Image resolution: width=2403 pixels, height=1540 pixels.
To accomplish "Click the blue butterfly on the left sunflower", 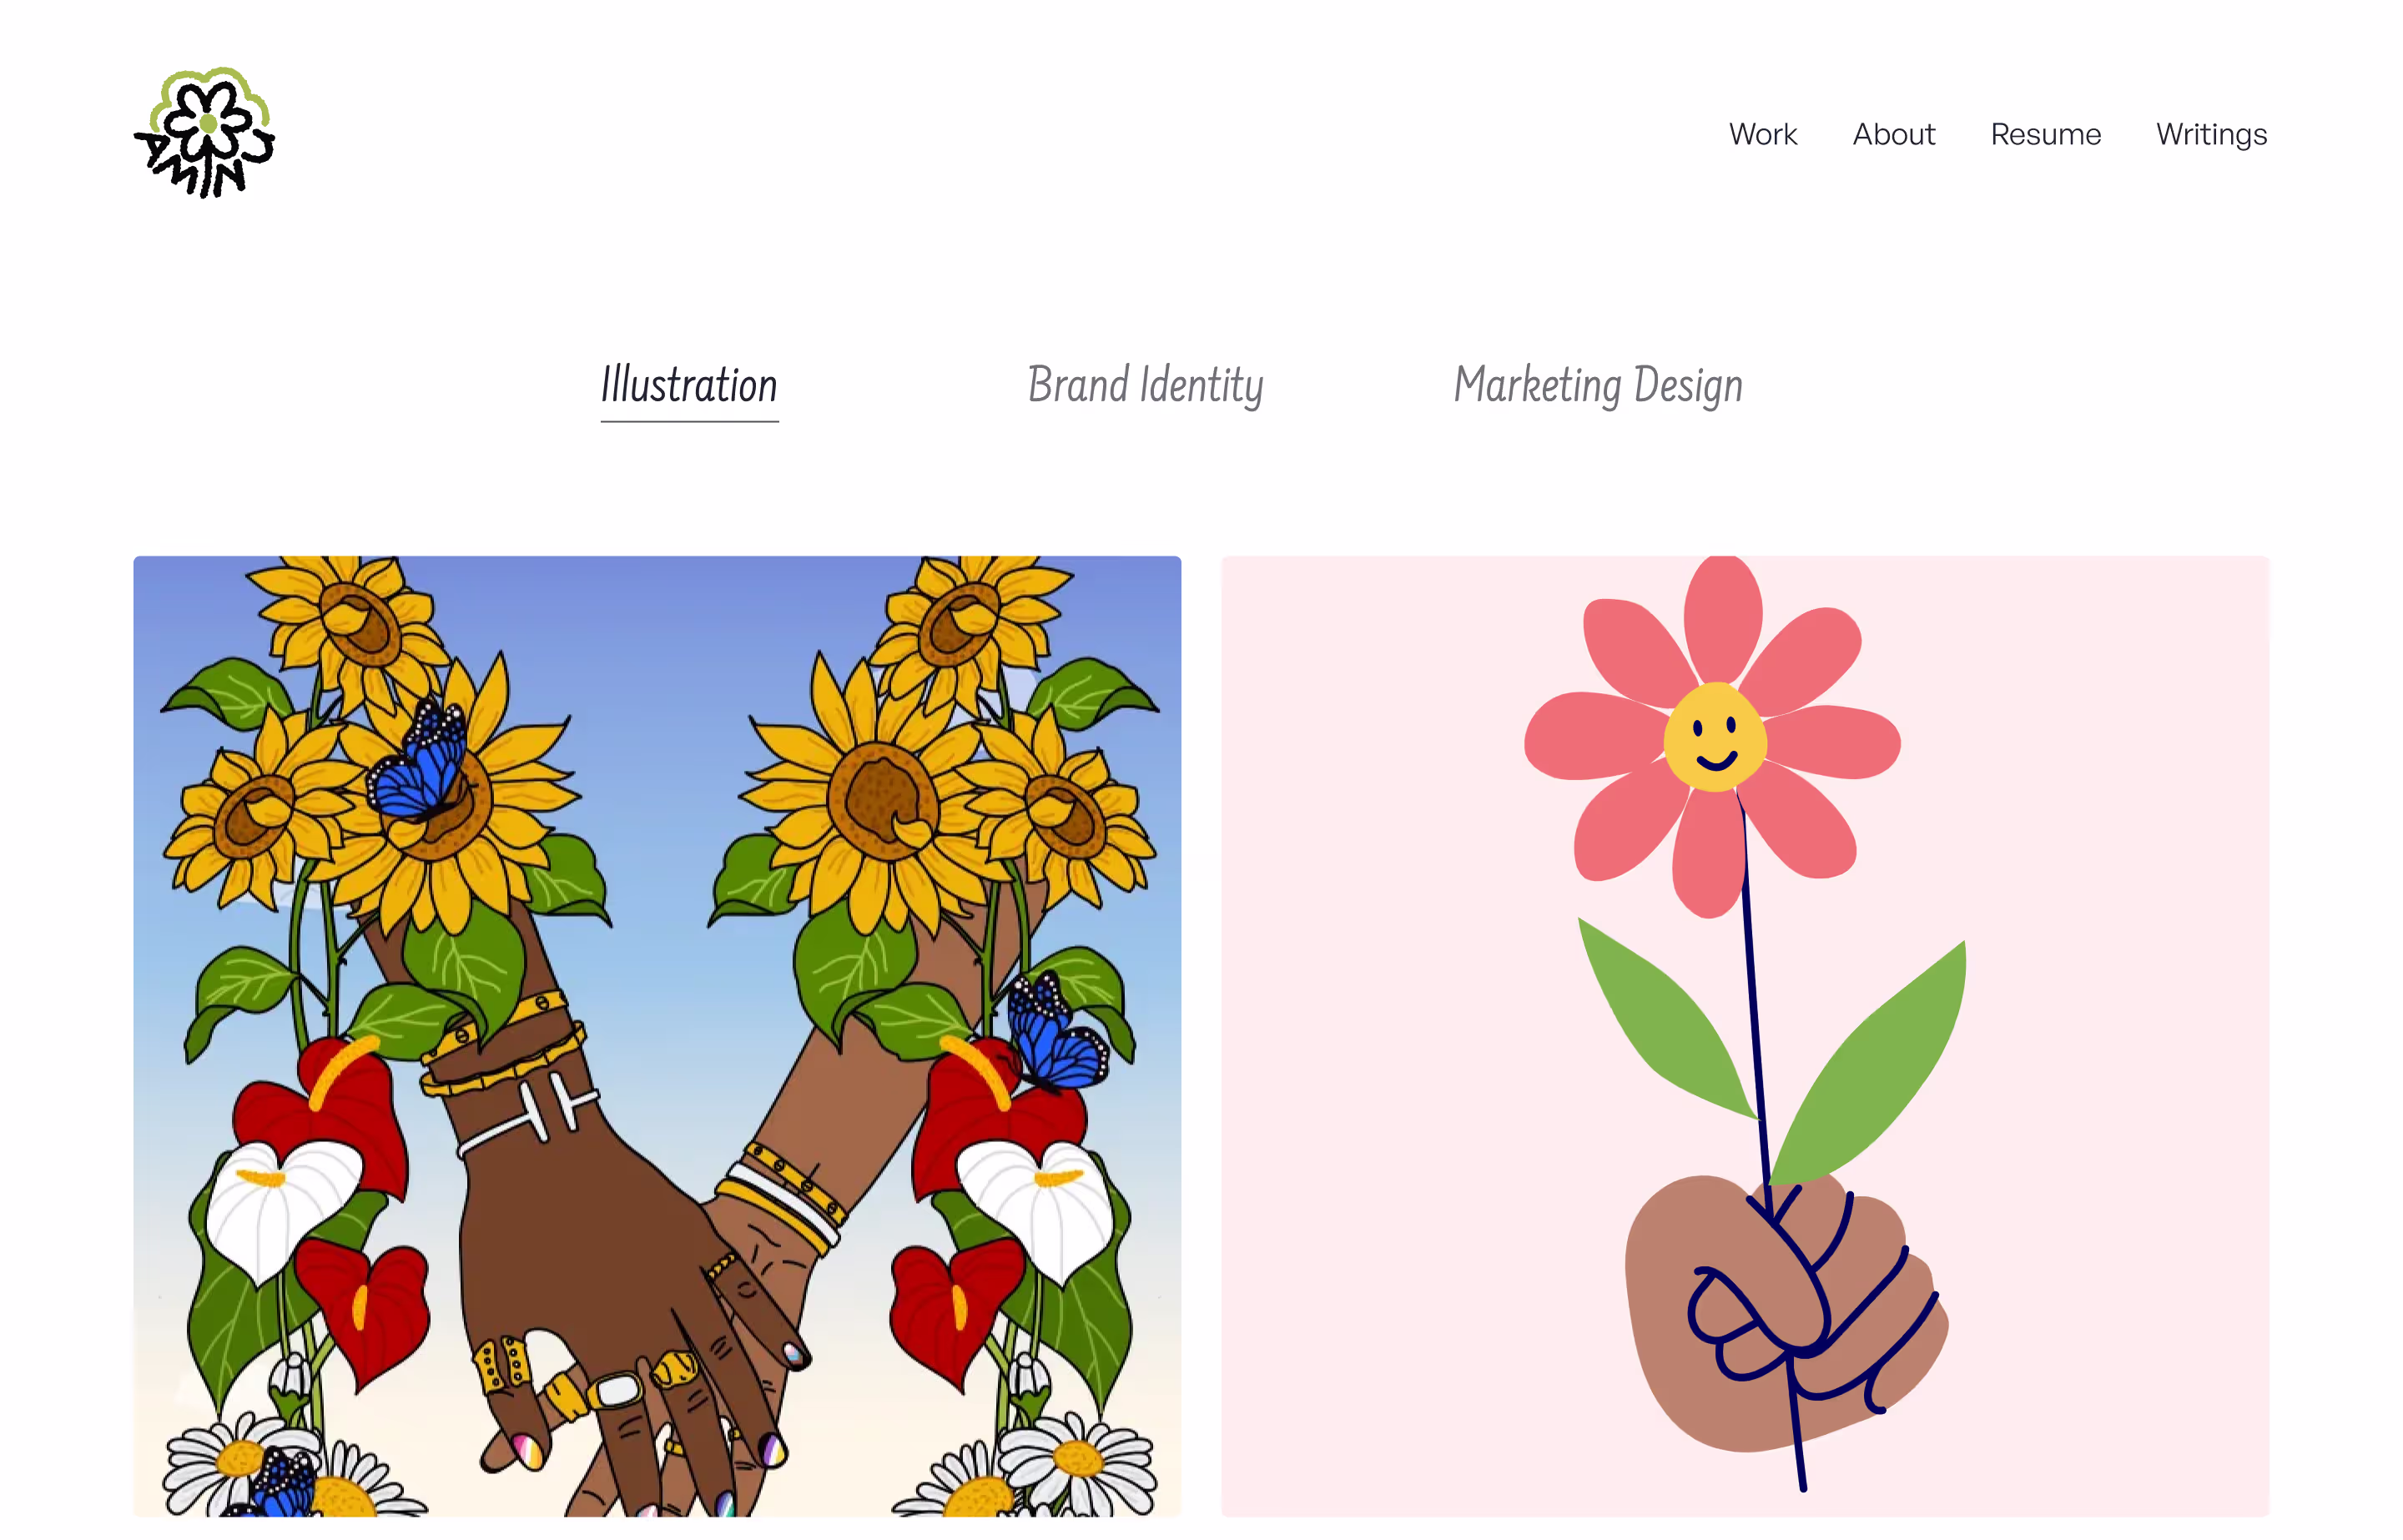I will click(418, 762).
